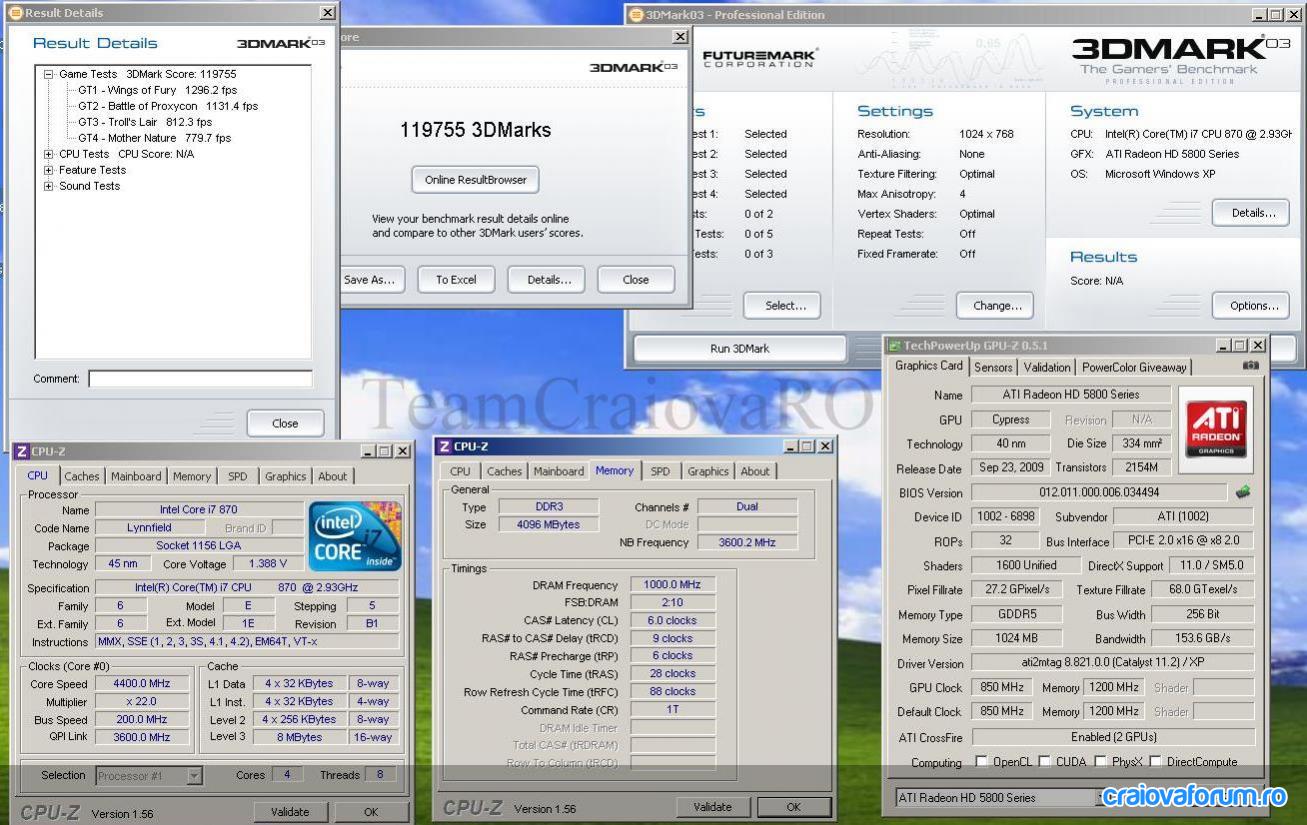Click the CPU-Z CPU window title icon
This screenshot has width=1307, height=825.
click(x=22, y=451)
